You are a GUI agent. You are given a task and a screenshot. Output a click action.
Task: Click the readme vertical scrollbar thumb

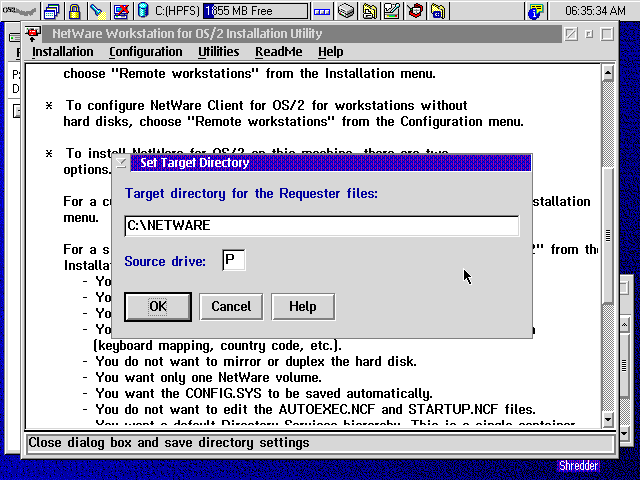point(608,235)
